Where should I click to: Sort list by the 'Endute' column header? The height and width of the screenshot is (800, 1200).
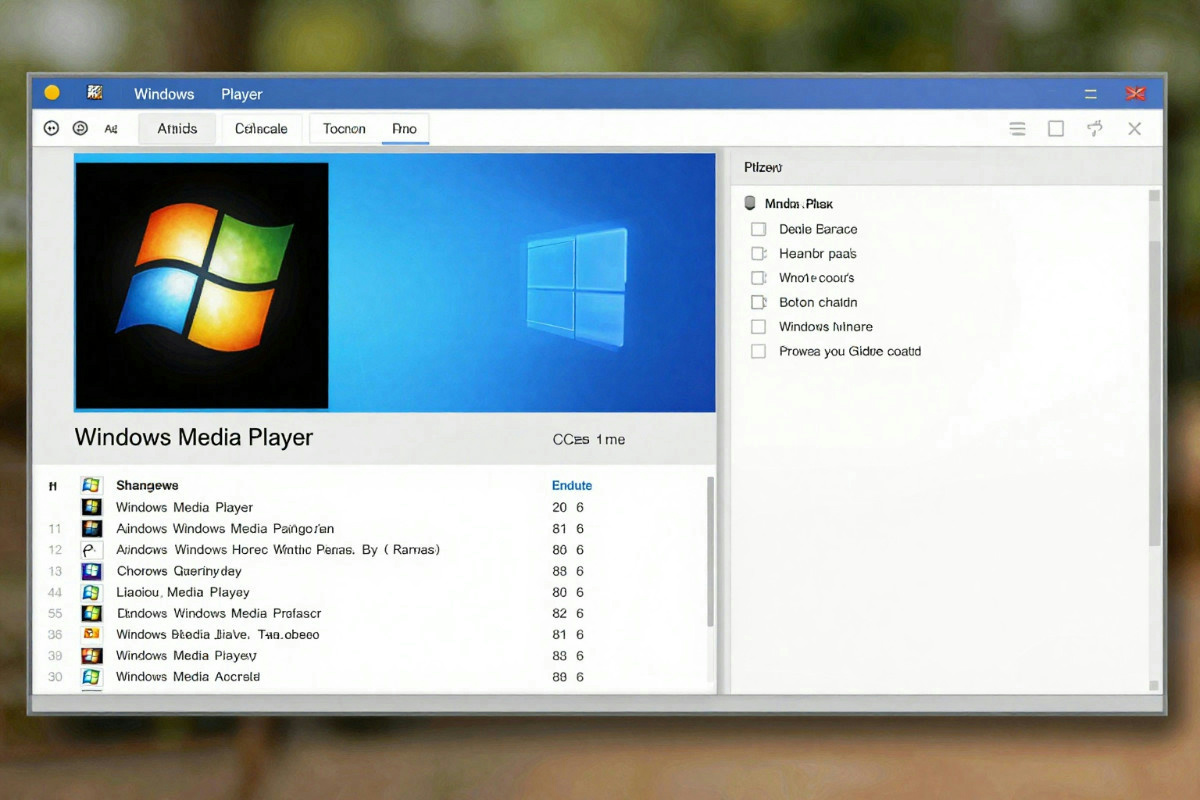click(x=572, y=485)
